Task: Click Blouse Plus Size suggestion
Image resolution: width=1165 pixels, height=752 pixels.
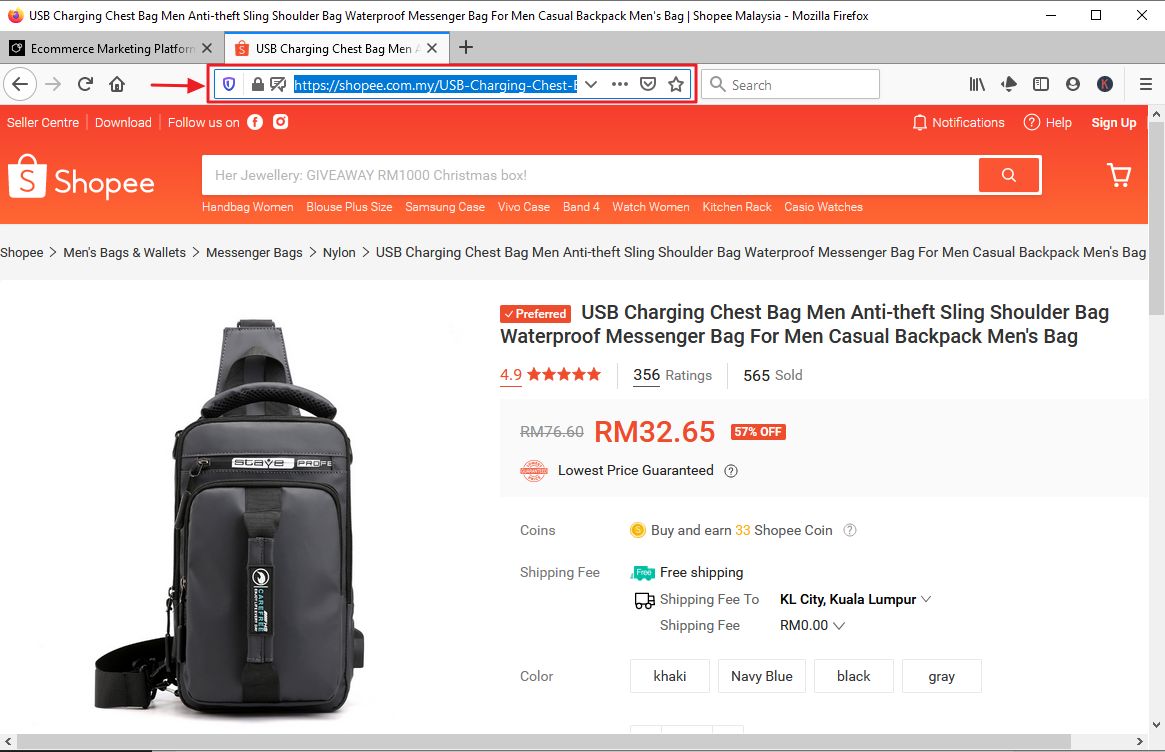Action: pos(349,207)
